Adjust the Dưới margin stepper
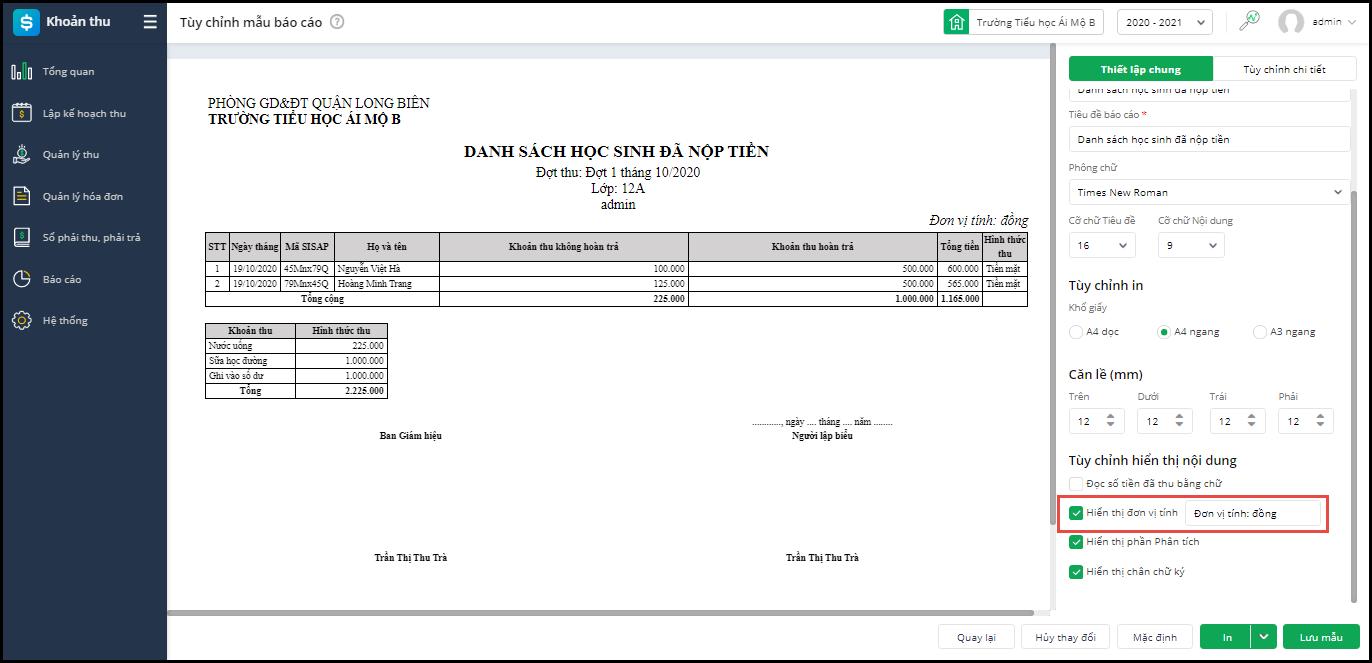The image size is (1372, 663). click(1180, 421)
